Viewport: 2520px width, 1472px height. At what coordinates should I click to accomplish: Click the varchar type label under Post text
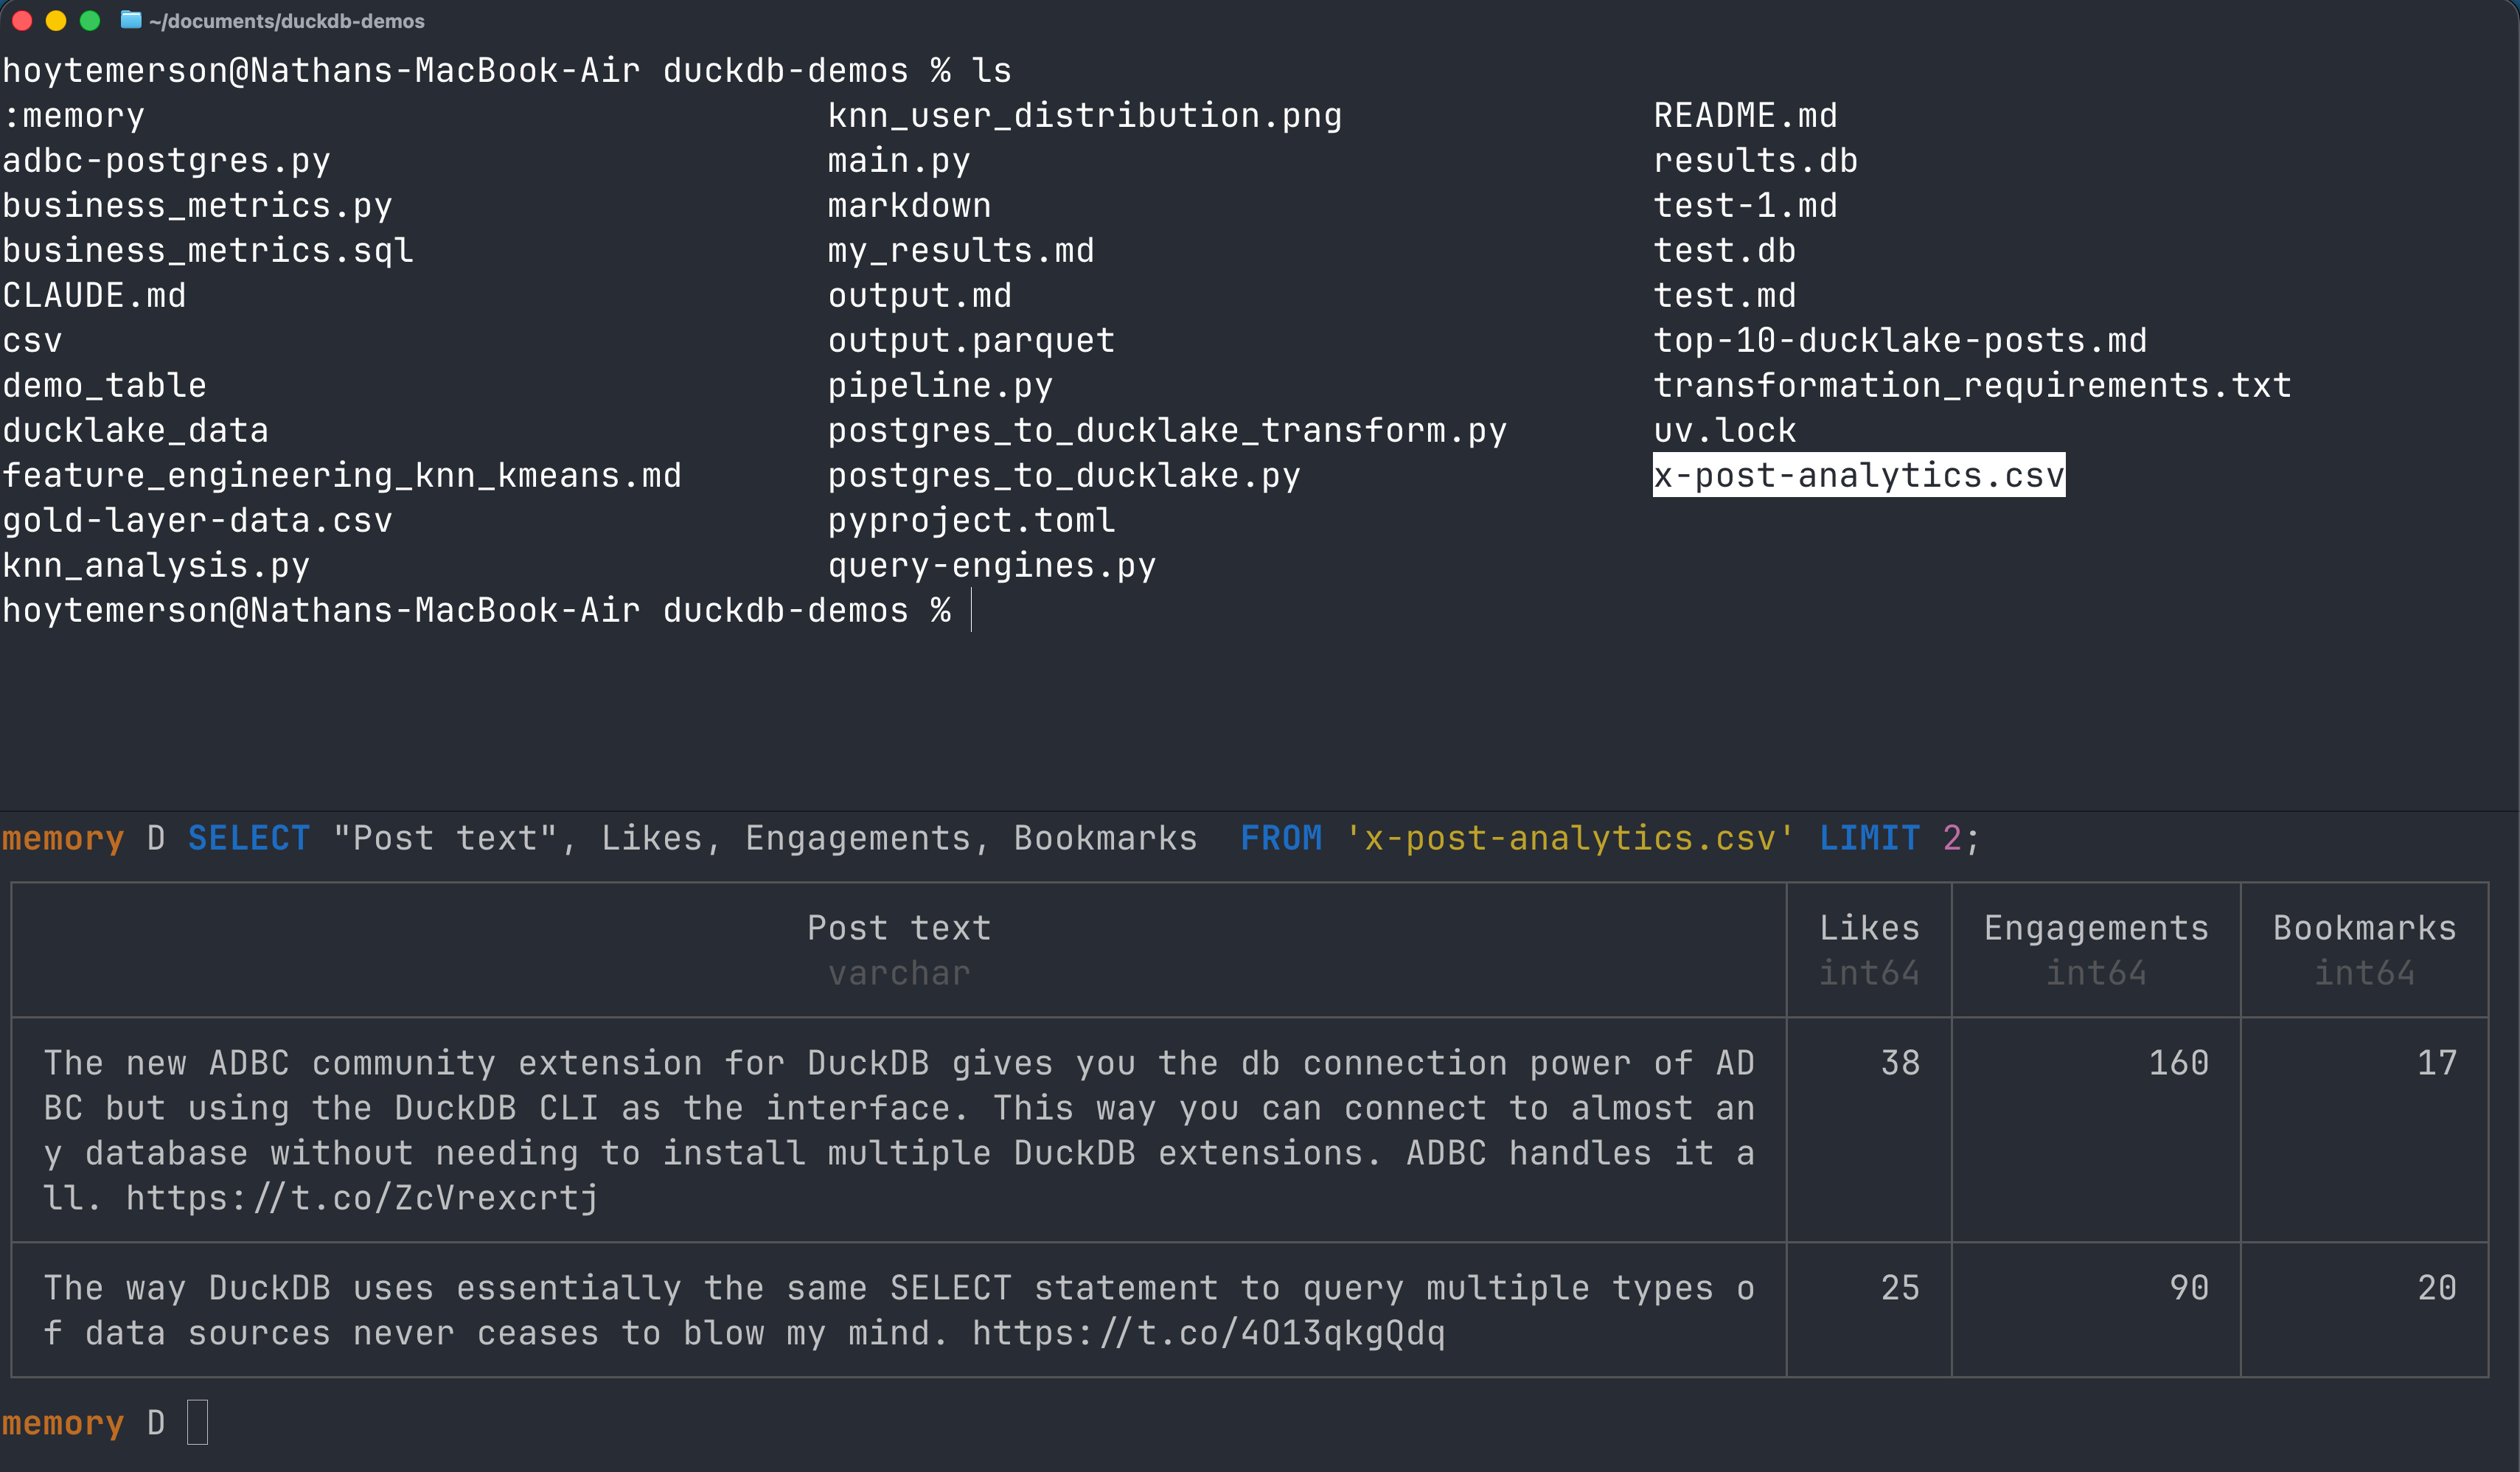pyautogui.click(x=899, y=973)
